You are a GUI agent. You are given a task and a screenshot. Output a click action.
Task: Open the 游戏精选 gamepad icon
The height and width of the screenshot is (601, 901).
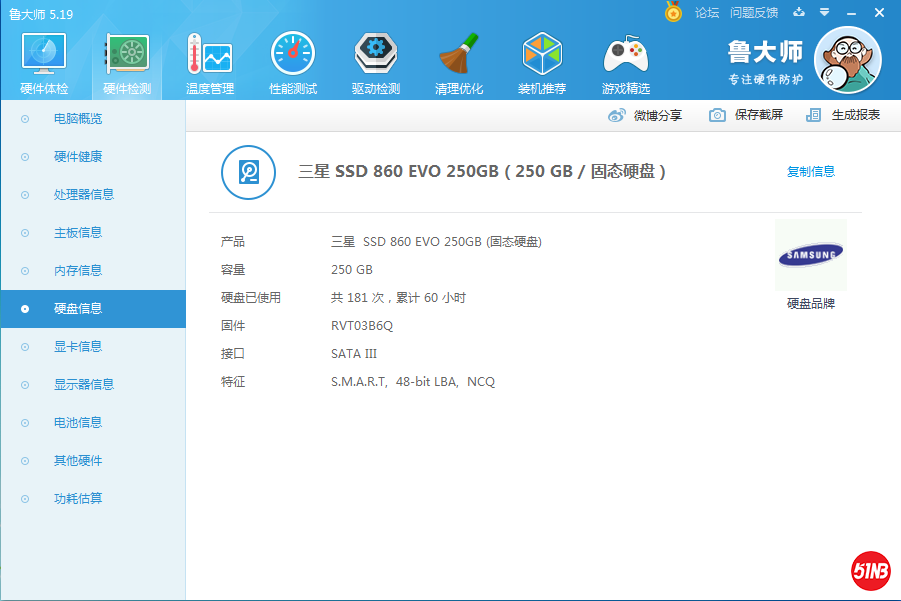click(x=625, y=55)
